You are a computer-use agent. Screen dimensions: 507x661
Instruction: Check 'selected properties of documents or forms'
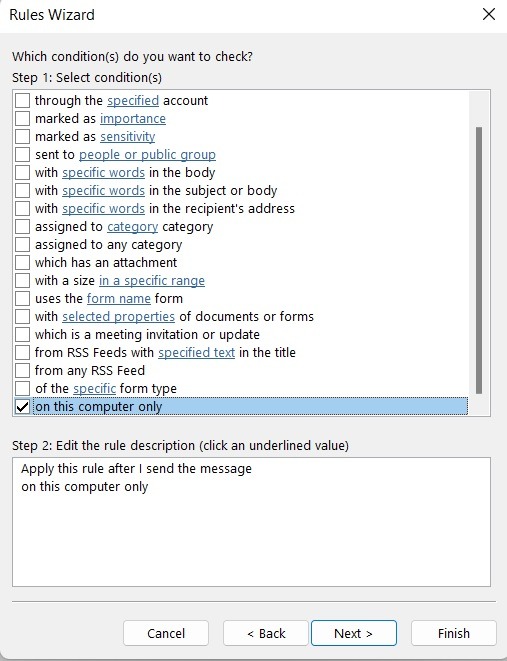[22, 317]
